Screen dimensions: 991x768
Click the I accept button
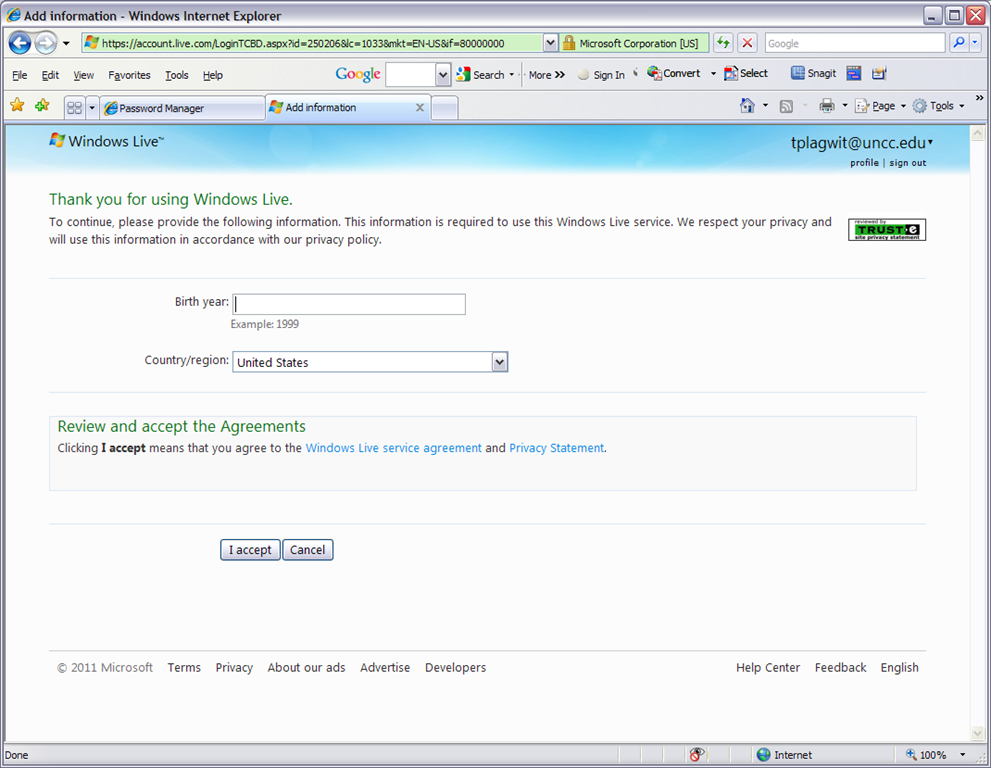(x=250, y=550)
